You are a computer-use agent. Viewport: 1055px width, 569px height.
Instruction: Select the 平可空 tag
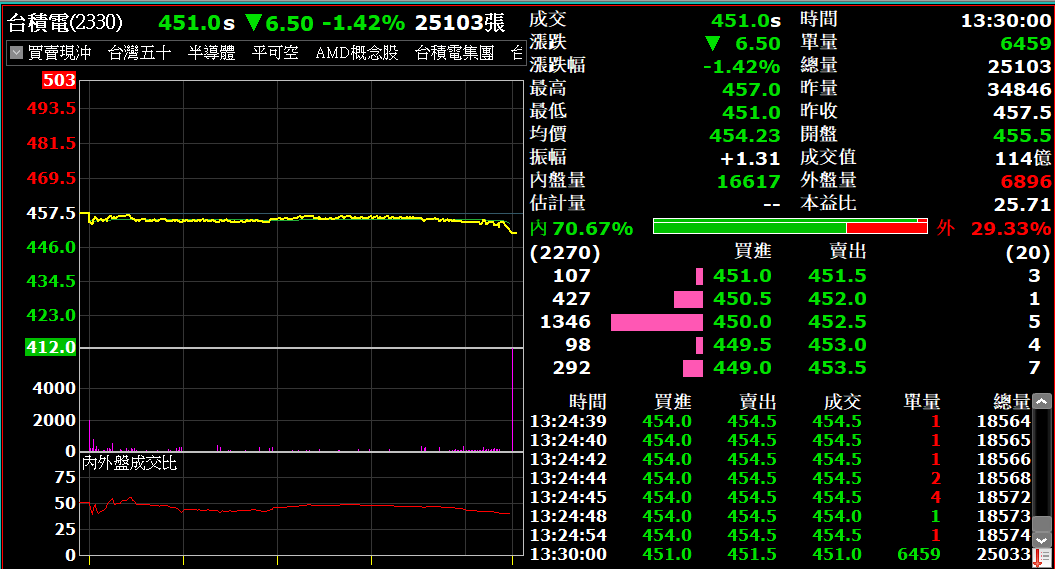[x=275, y=52]
